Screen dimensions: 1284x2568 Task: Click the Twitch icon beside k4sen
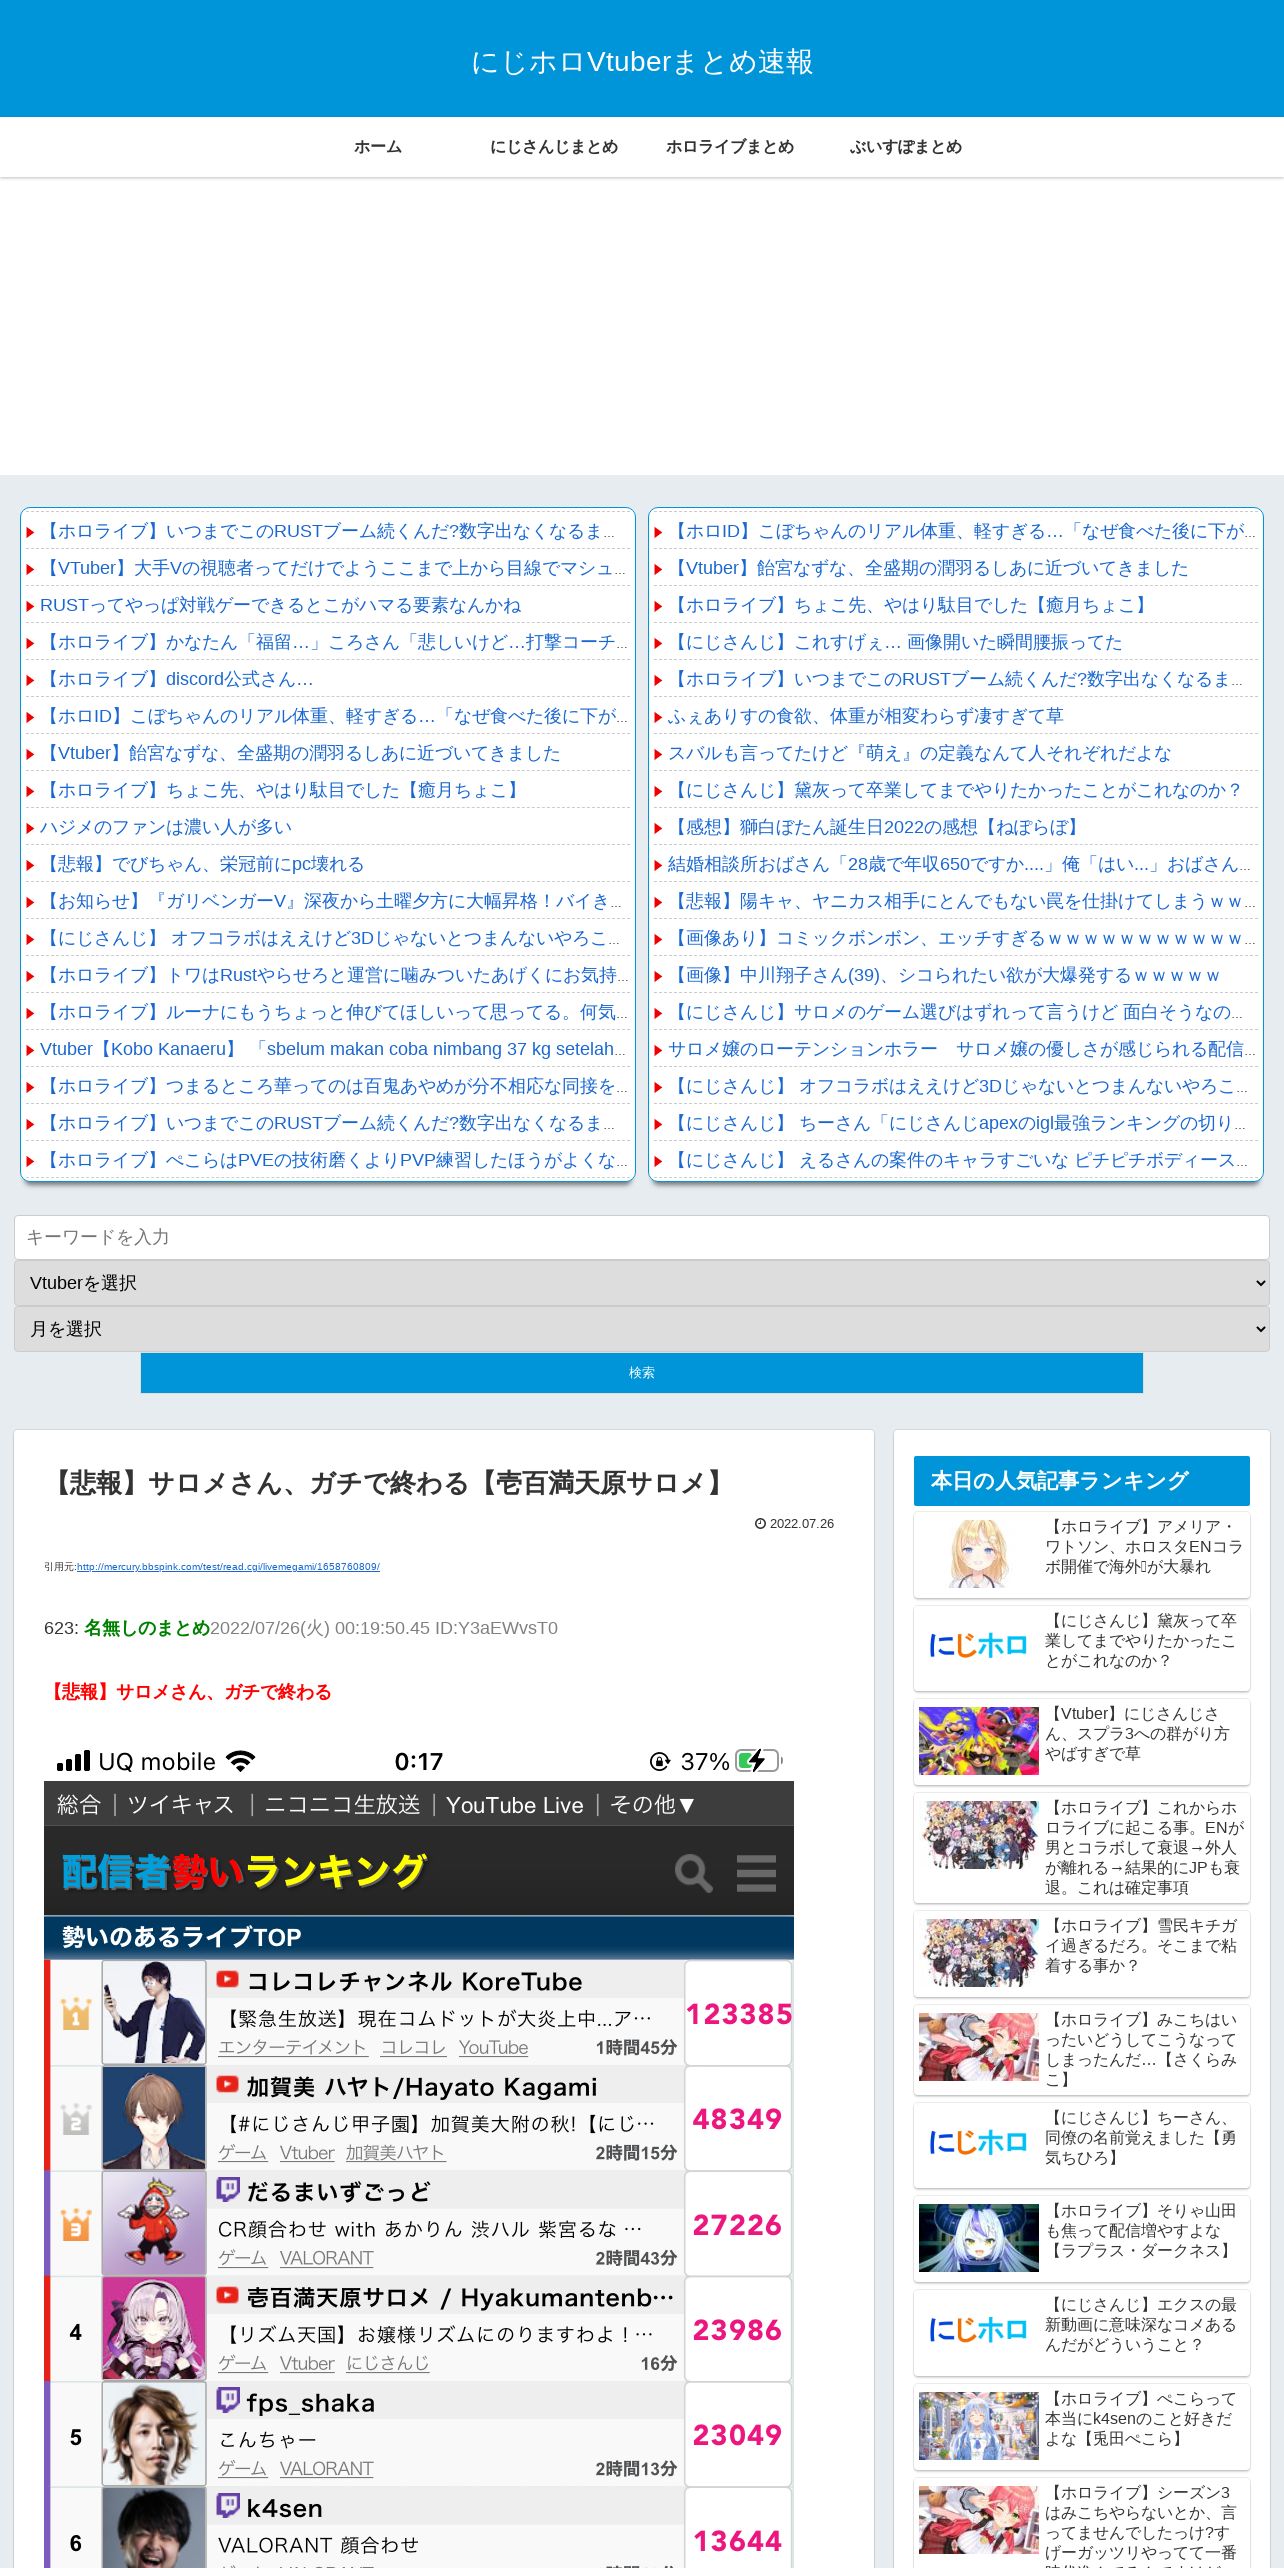click(x=228, y=2506)
